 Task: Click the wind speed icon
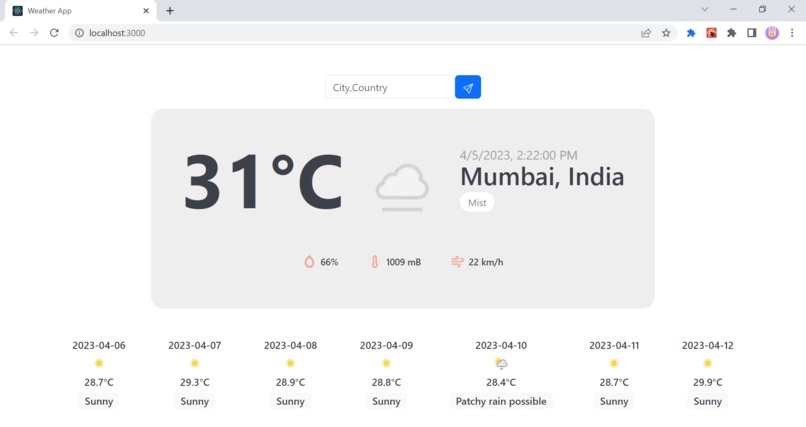pos(457,262)
